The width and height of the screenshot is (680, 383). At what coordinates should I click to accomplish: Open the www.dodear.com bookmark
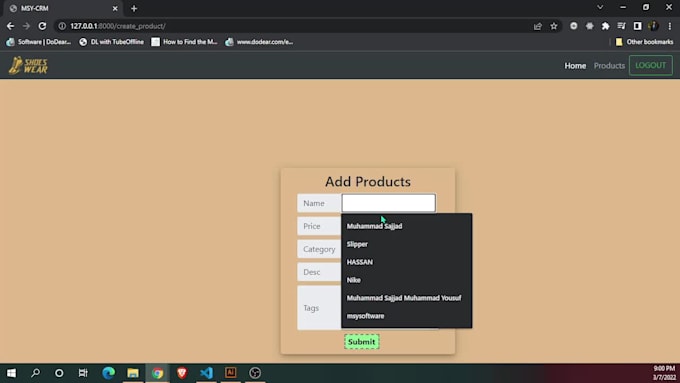click(x=259, y=42)
